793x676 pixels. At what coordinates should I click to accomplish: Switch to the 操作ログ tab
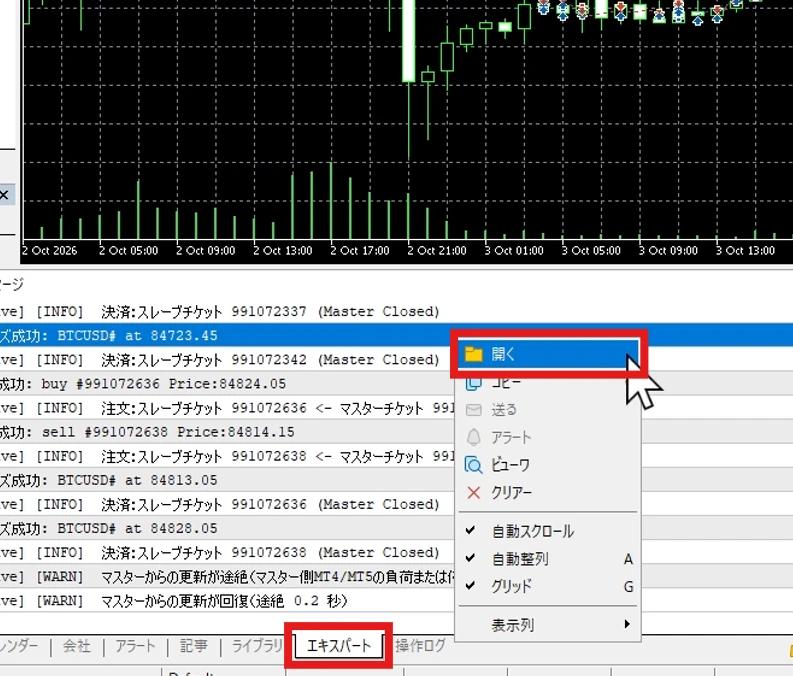pyautogui.click(x=420, y=646)
